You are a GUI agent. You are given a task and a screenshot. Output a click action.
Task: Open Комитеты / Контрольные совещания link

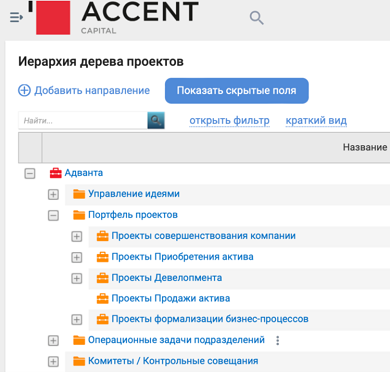173,361
